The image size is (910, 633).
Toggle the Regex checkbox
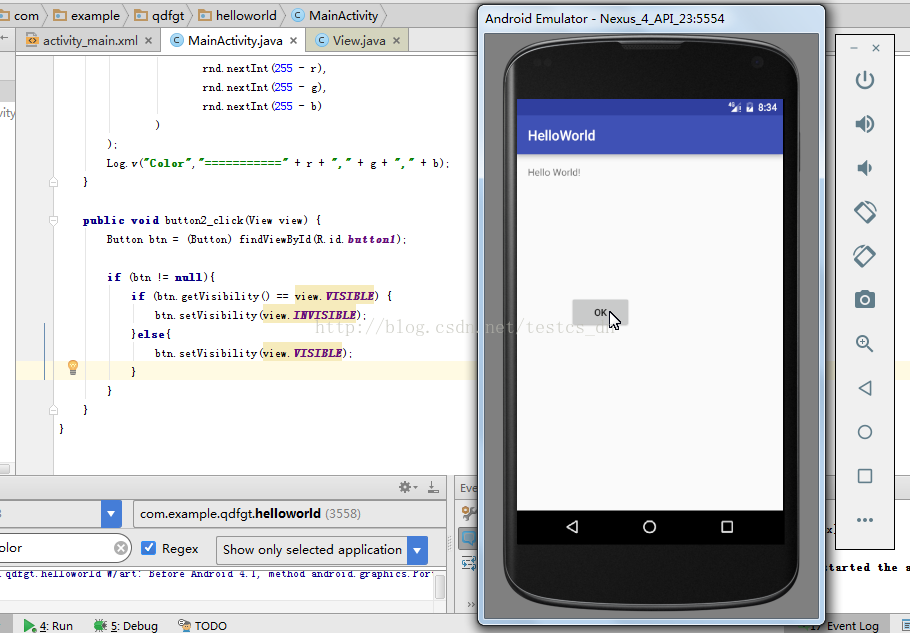click(149, 548)
